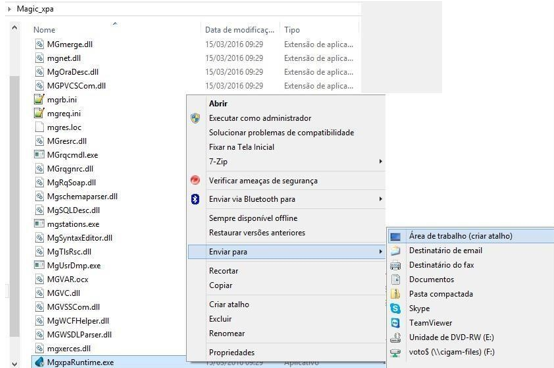Image resolution: width=554 pixels, height=368 pixels.
Task: Choose Copiar in the context menu
Action: [x=220, y=285]
